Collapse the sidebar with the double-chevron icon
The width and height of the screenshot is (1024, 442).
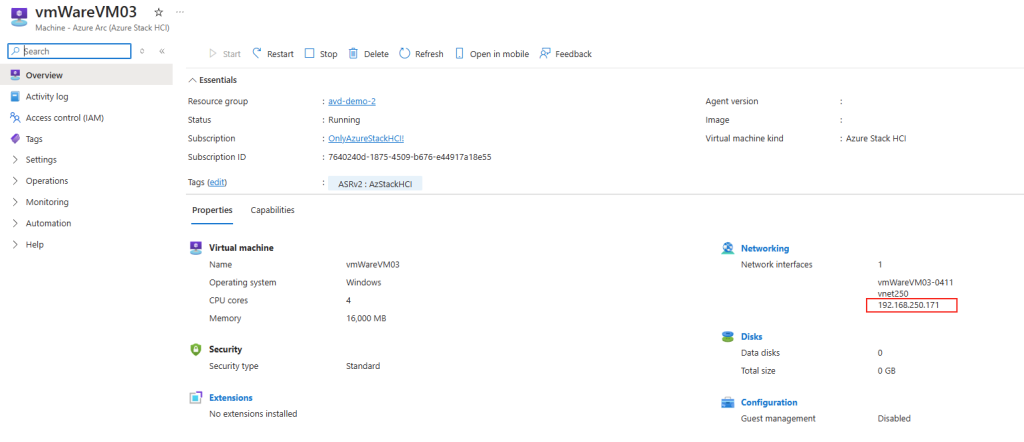pyautogui.click(x=162, y=51)
